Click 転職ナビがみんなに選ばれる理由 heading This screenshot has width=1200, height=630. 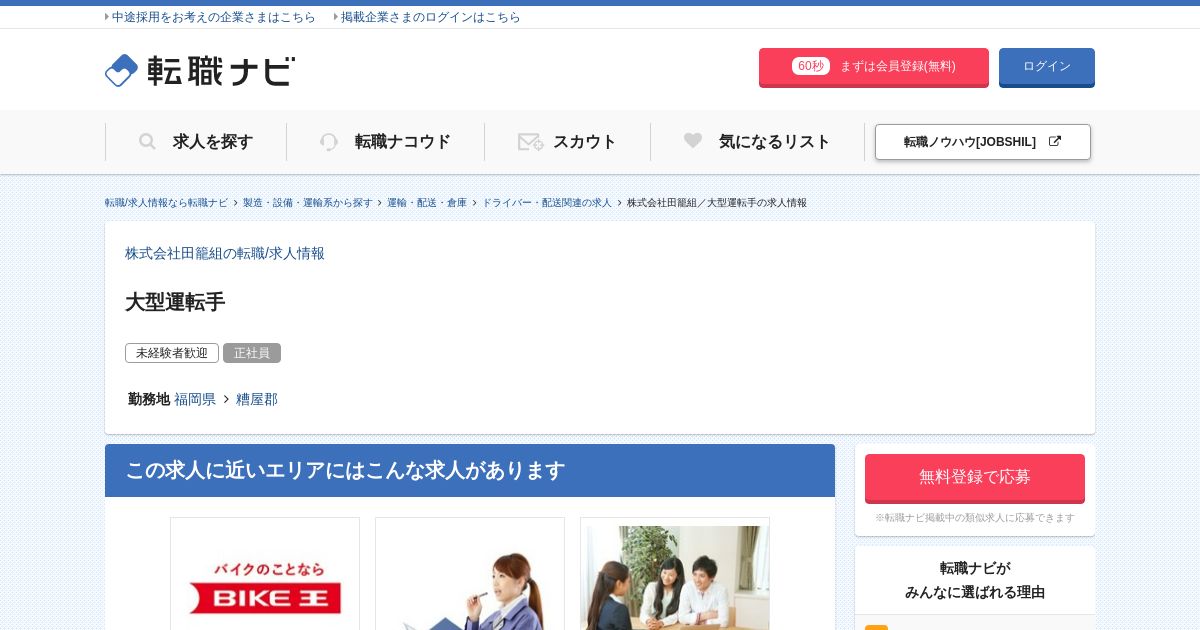point(975,580)
